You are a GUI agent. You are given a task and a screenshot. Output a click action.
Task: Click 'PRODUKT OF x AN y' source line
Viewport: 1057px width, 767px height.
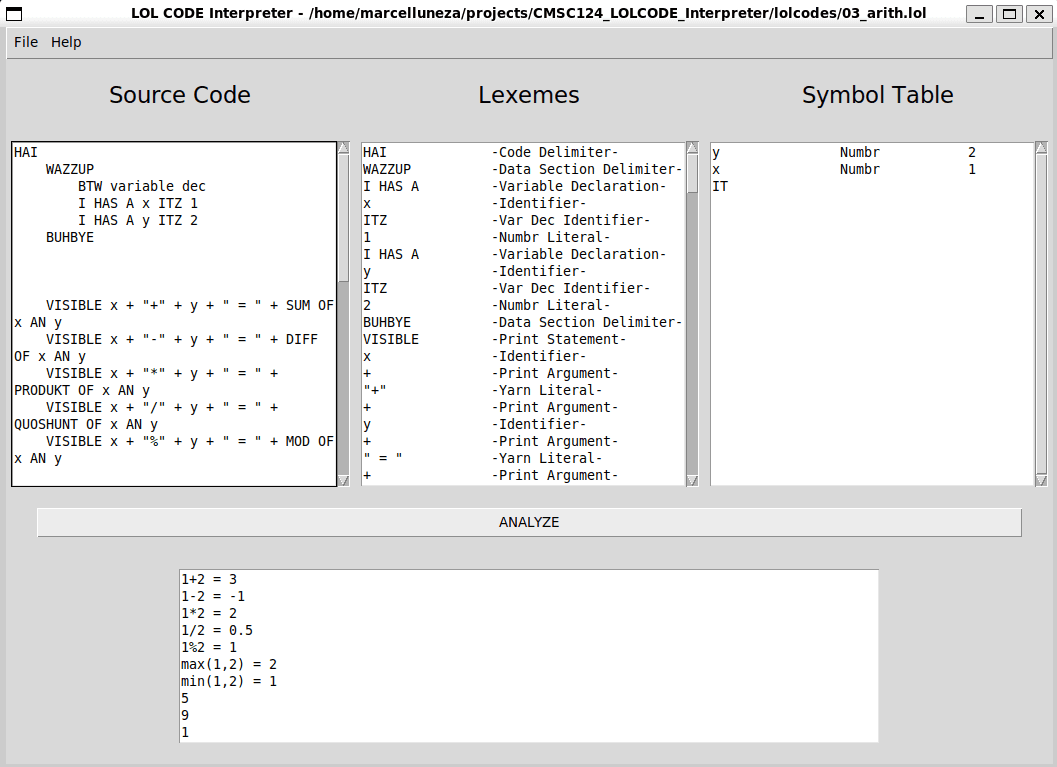[x=82, y=390]
